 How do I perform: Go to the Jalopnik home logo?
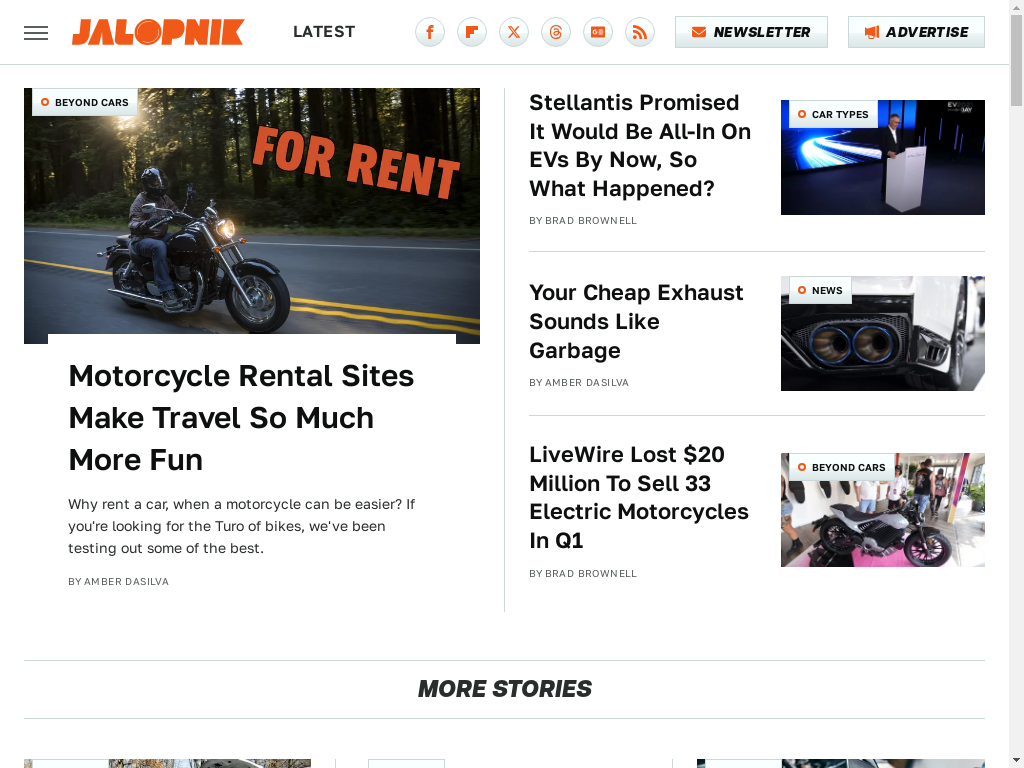point(158,32)
